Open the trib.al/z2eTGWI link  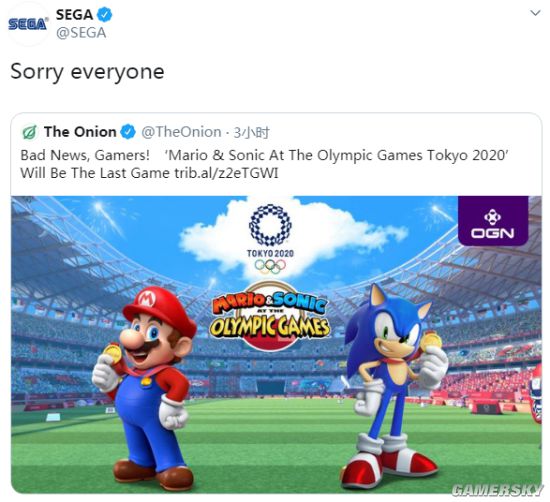(226, 173)
